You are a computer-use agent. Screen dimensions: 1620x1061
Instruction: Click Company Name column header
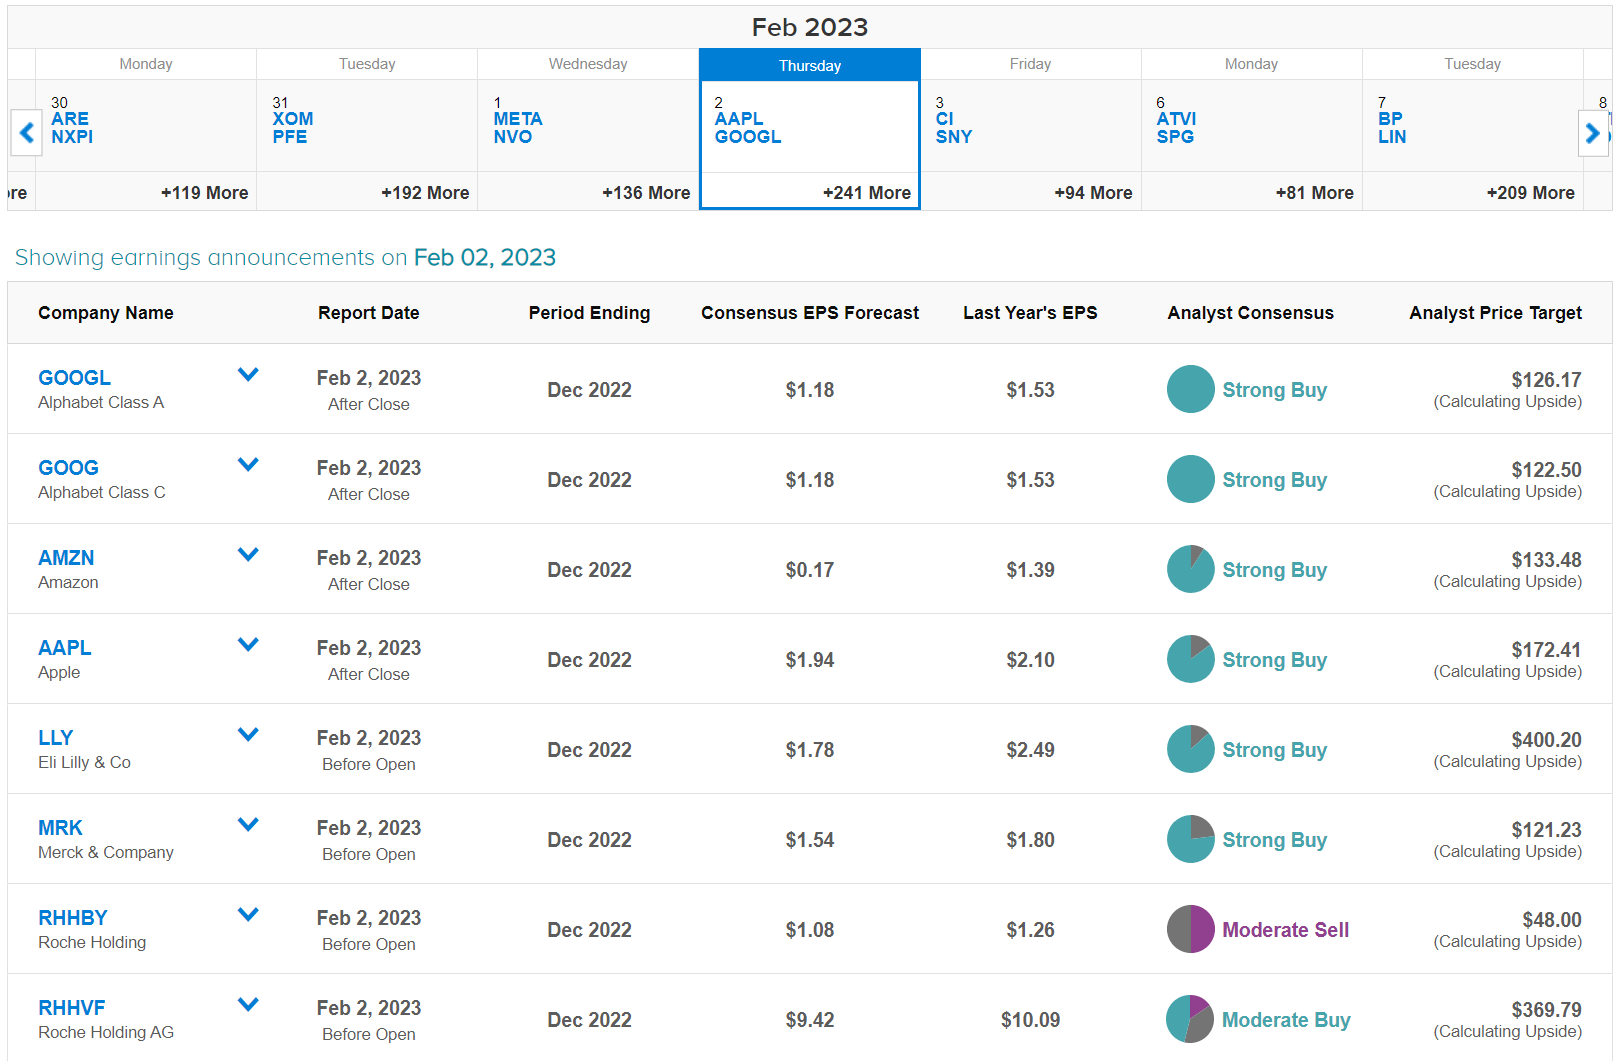click(x=106, y=313)
